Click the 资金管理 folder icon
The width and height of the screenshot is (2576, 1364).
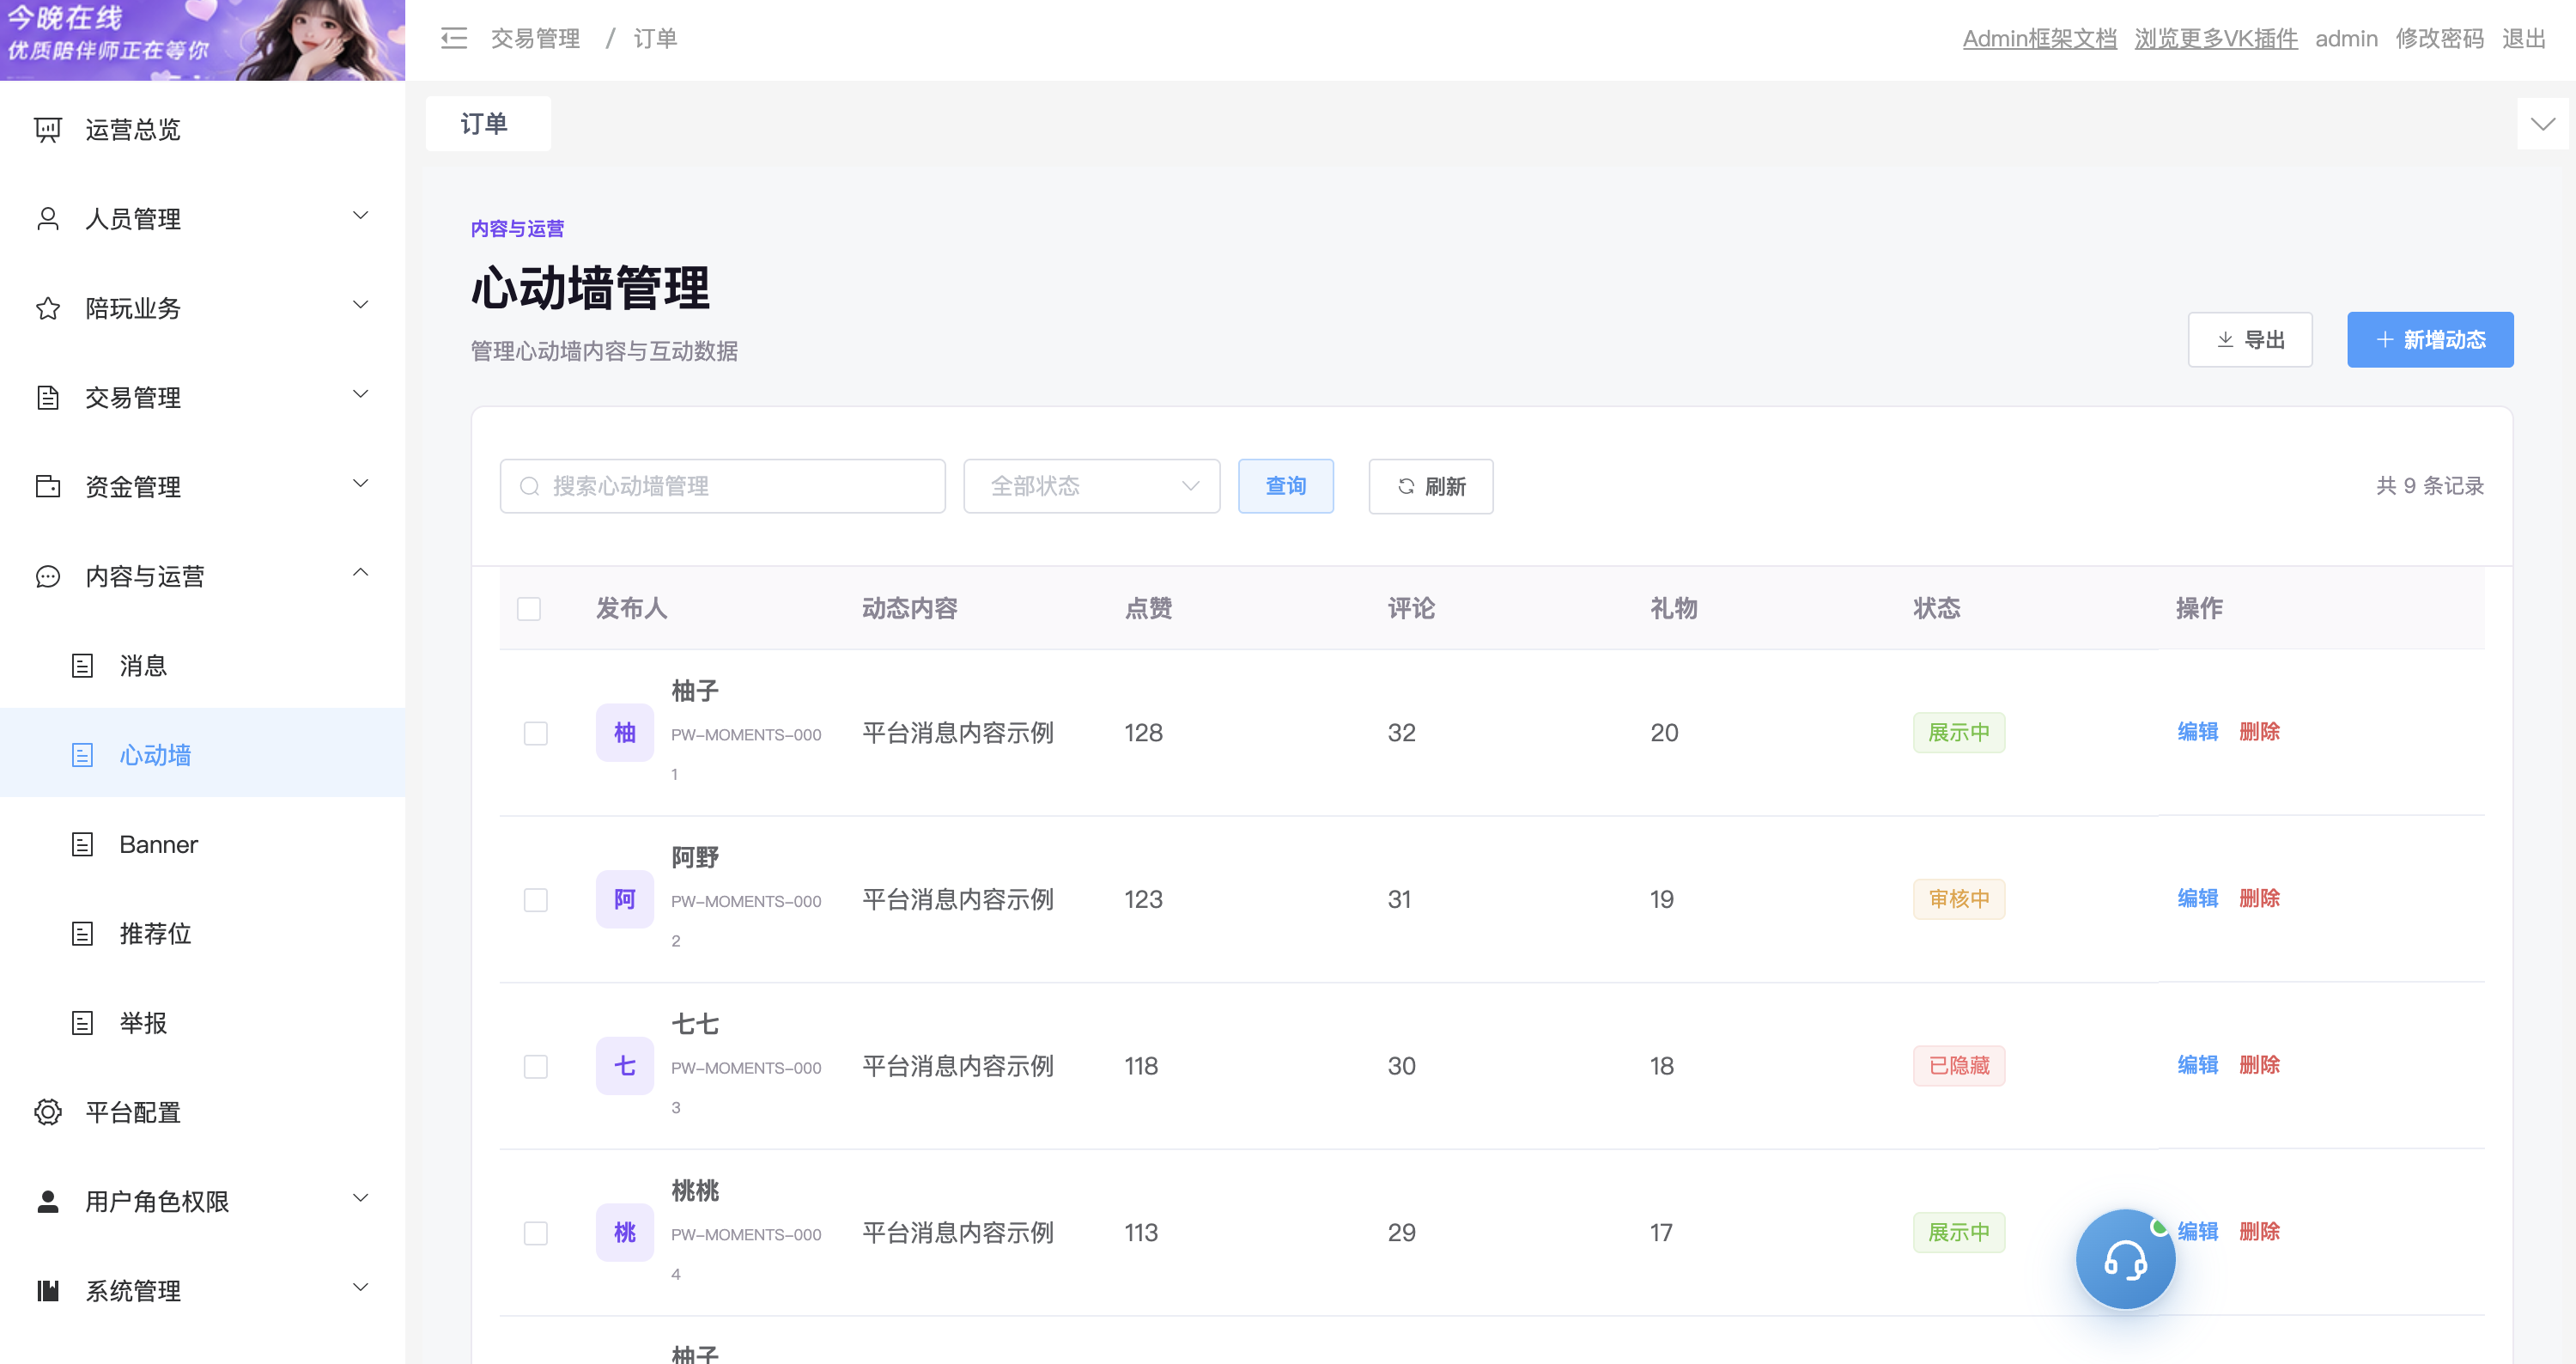pyautogui.click(x=48, y=486)
